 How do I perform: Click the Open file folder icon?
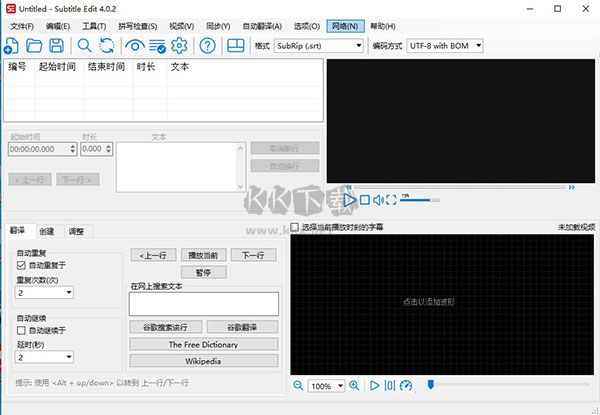(34, 45)
